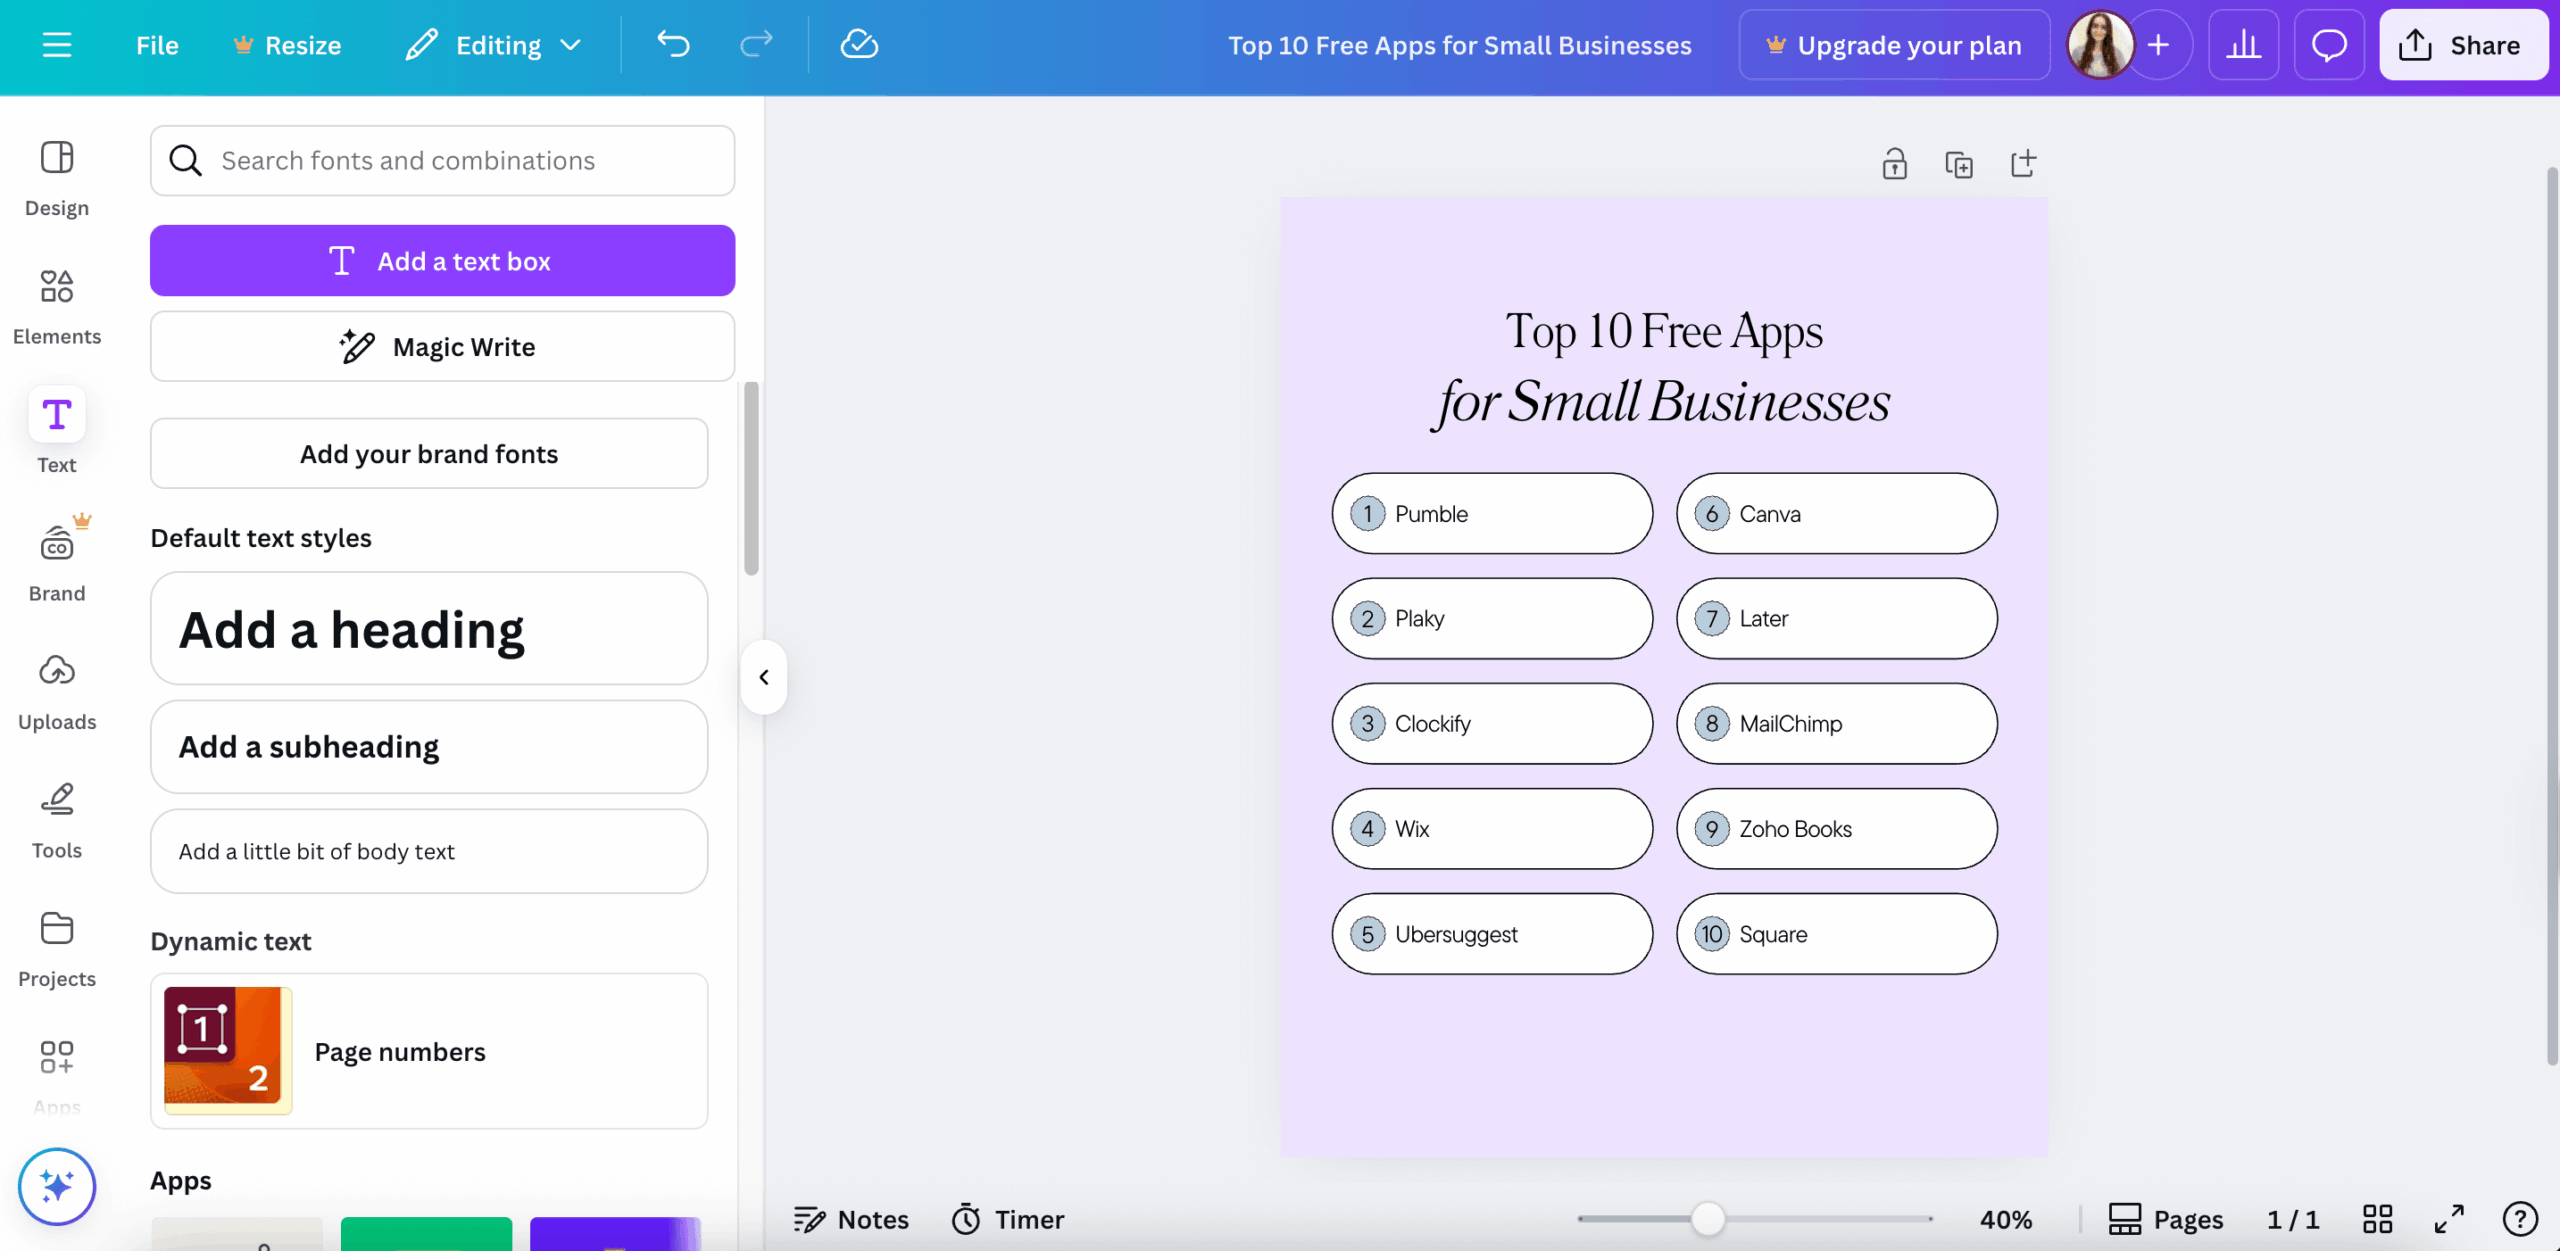Select the Later list item

(1837, 619)
